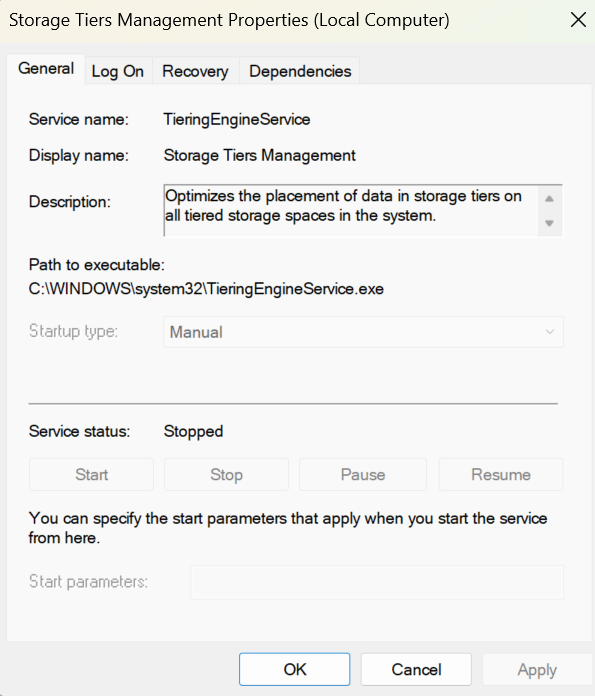Click the Resume service button

click(501, 475)
